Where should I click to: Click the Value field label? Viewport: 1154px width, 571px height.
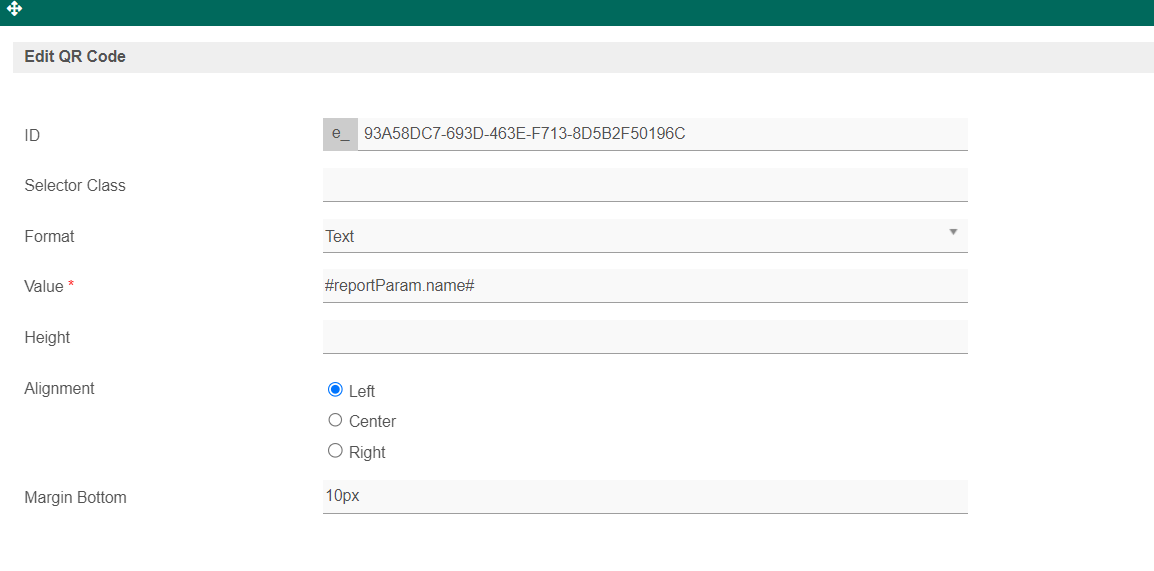point(43,287)
